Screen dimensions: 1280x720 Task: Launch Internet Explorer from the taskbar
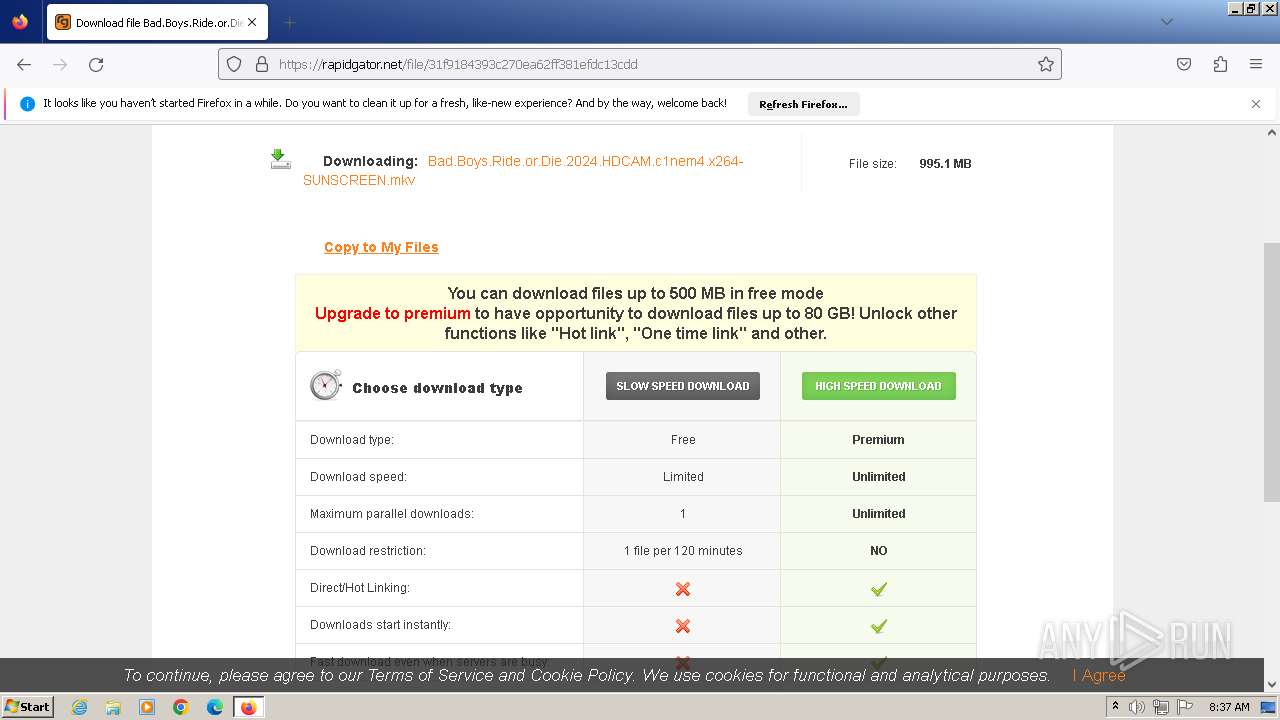point(79,707)
